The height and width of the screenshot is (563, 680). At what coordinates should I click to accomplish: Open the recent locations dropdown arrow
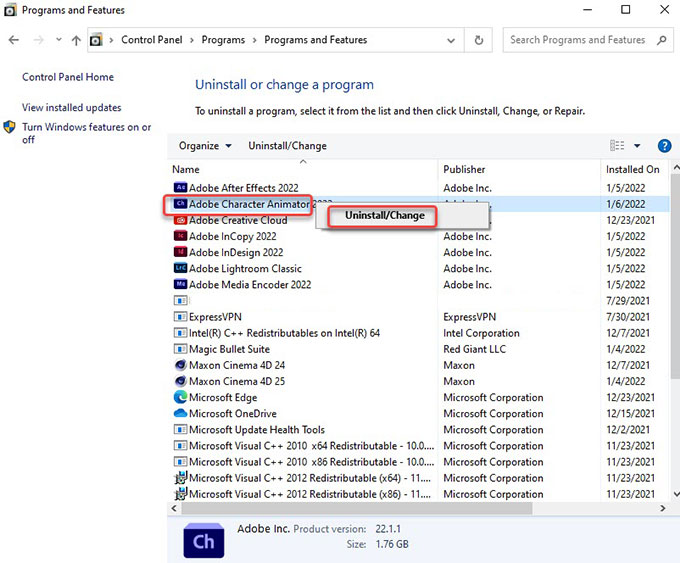59,40
